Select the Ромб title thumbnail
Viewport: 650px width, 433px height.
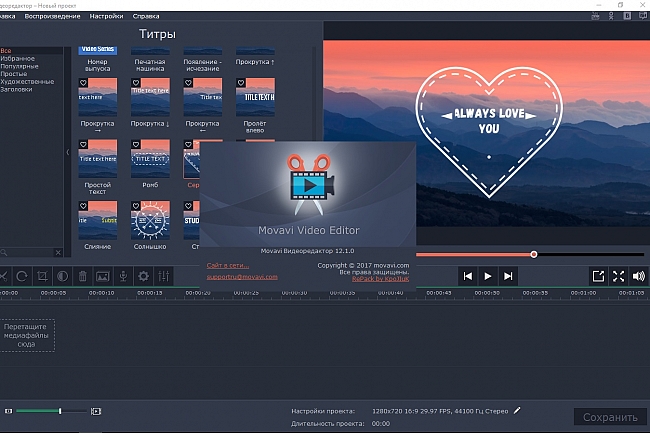pyautogui.click(x=150, y=159)
